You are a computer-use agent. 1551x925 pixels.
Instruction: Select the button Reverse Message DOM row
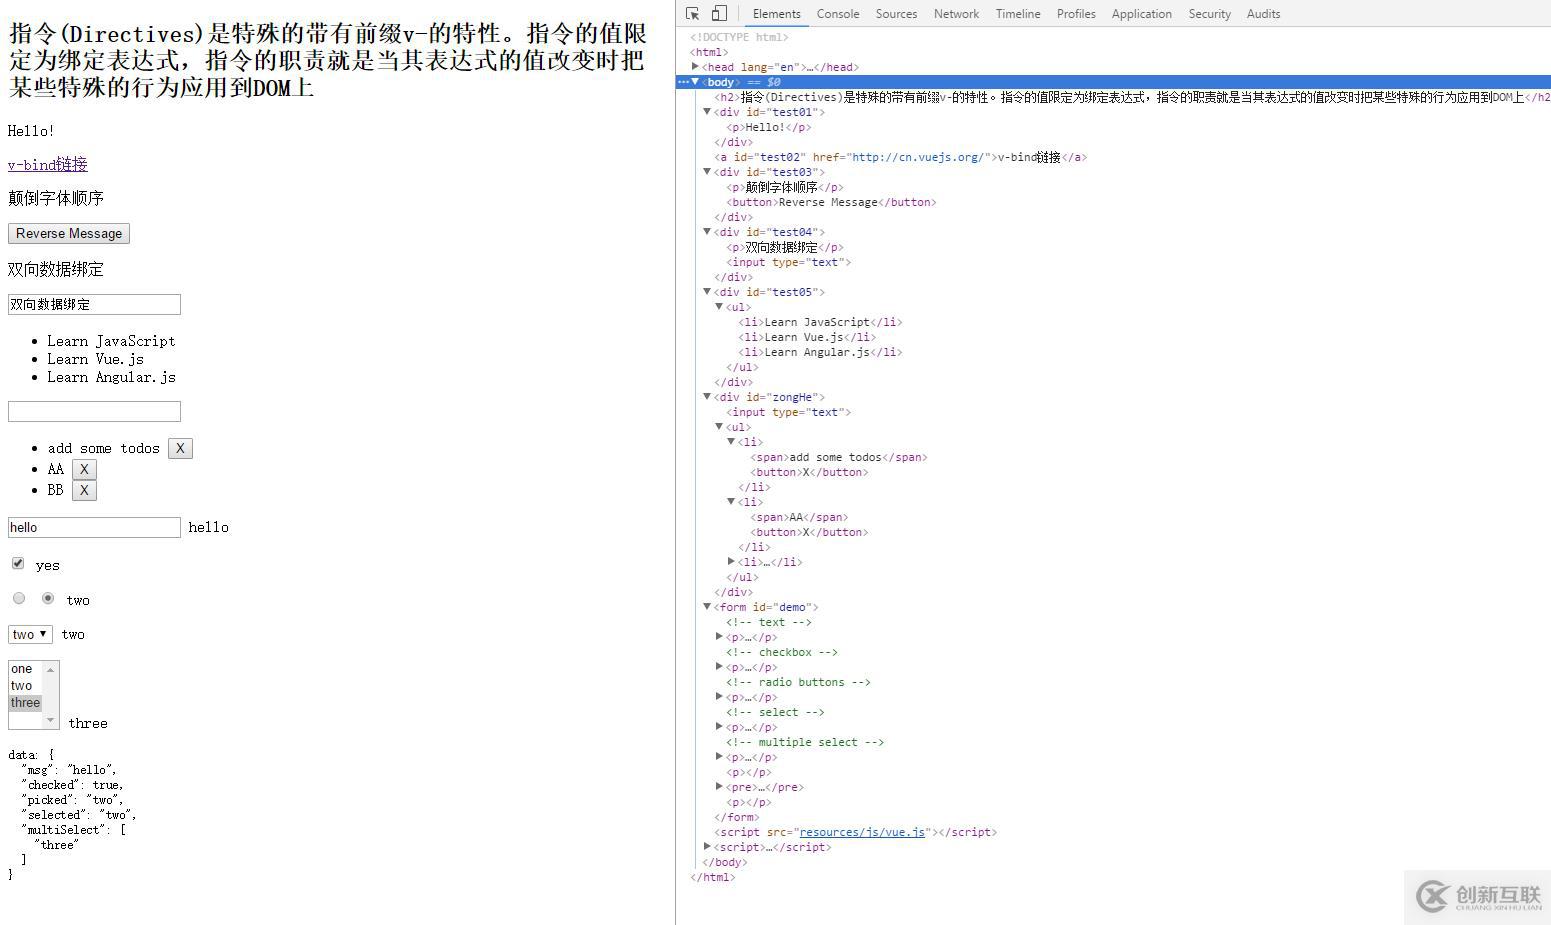(1114, 202)
